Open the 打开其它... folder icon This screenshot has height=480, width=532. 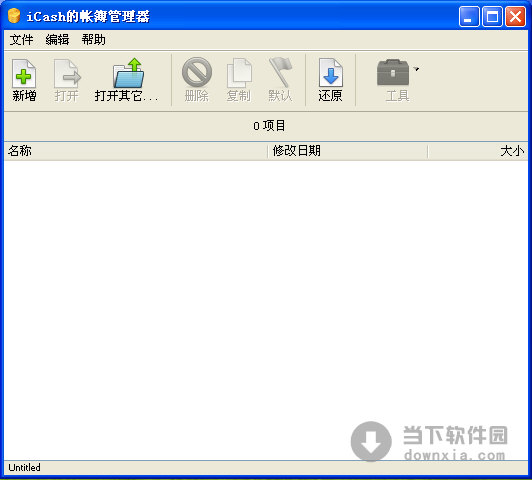pos(128,73)
